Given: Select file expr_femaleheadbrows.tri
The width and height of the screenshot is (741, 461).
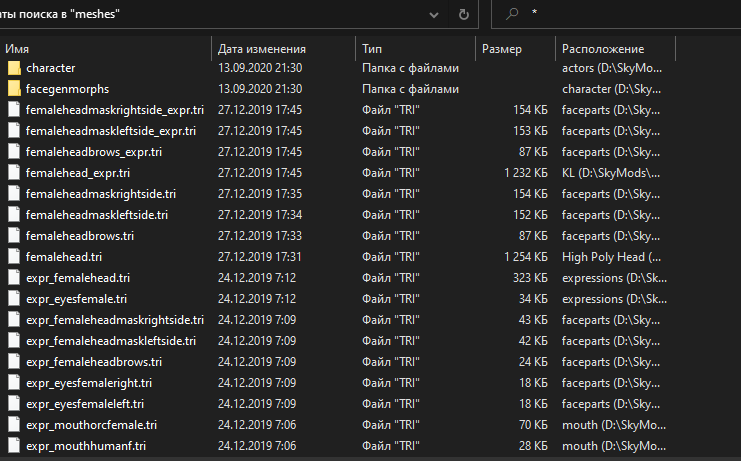Looking at the screenshot, I should [94, 362].
